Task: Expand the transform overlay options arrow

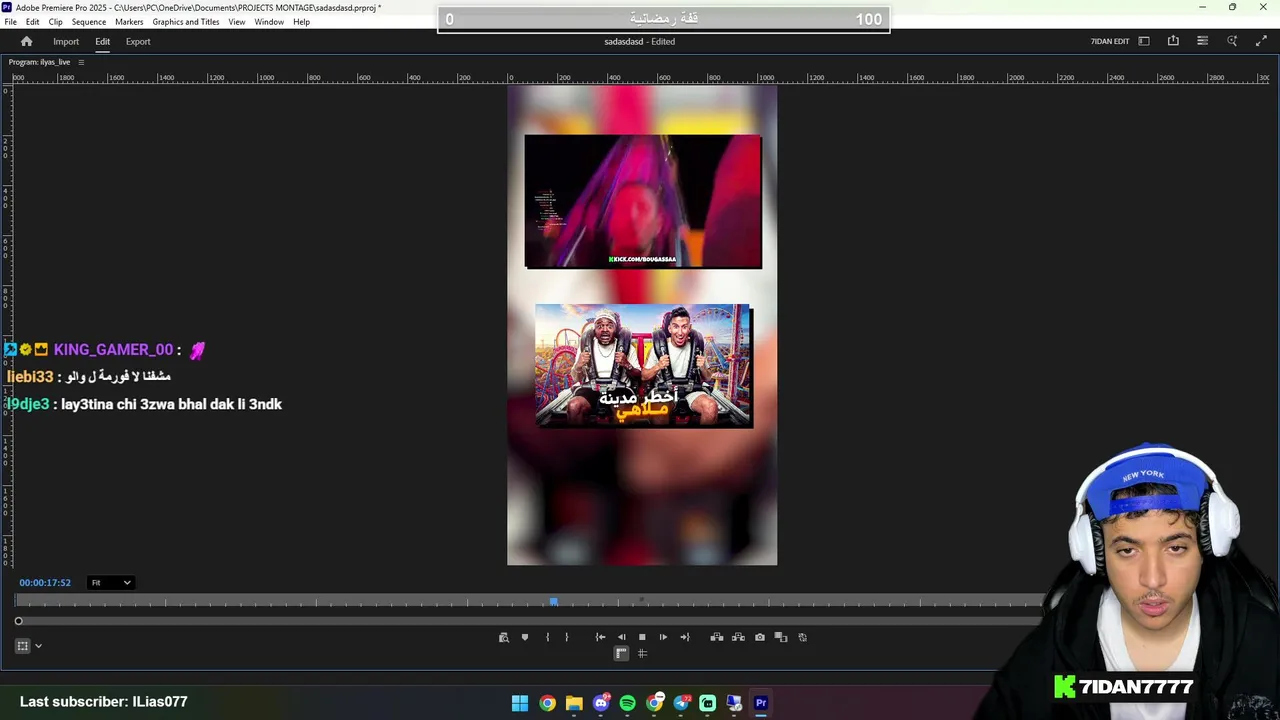Action: click(38, 646)
